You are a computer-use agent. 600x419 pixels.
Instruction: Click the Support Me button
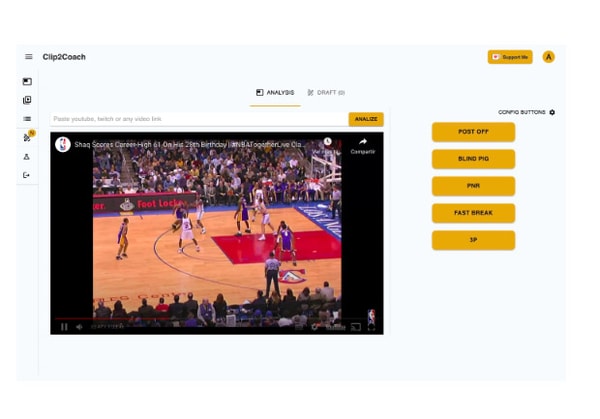click(510, 57)
